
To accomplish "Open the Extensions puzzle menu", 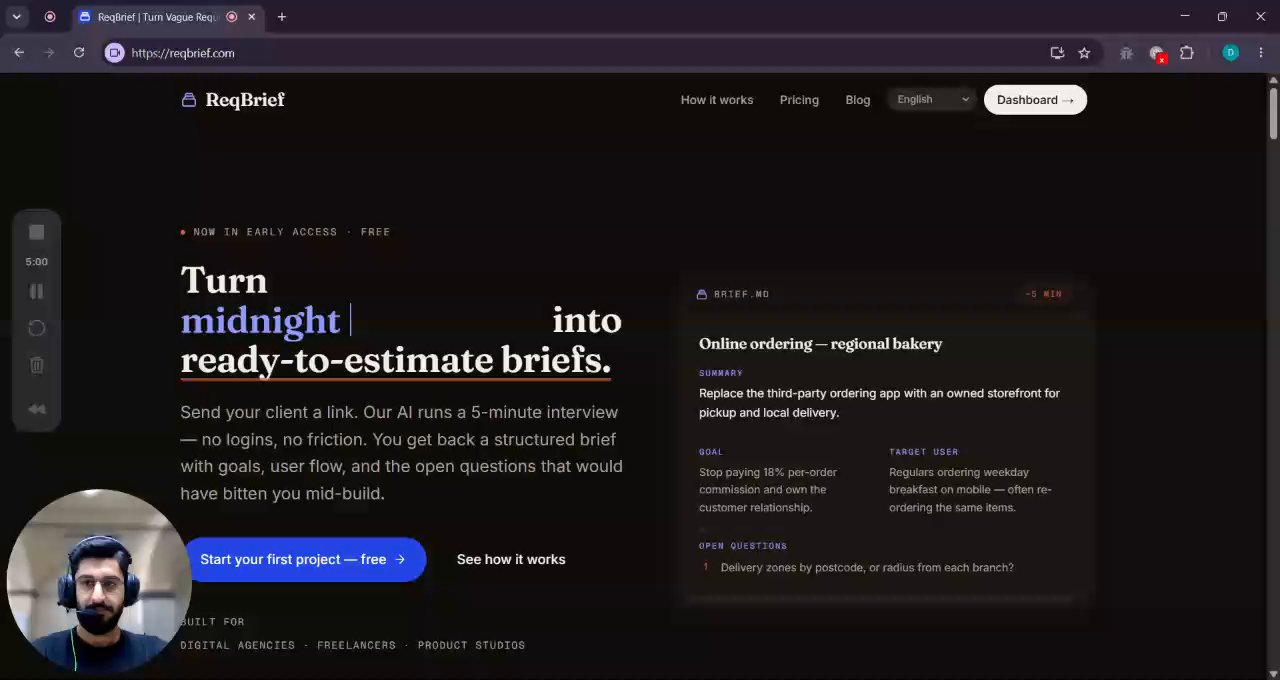I will pyautogui.click(x=1187, y=53).
